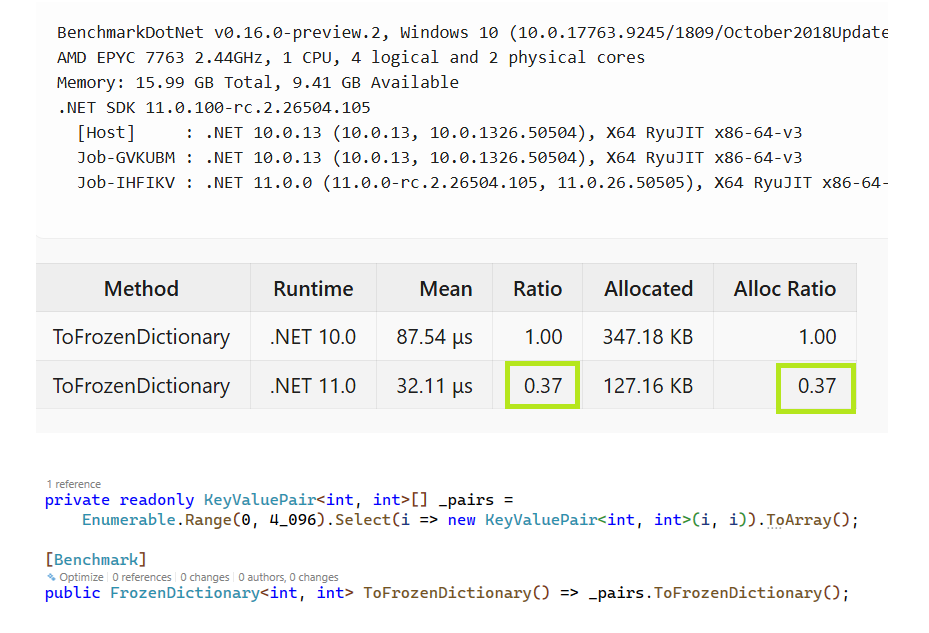Click the Alloc Ratio column header

point(784,289)
